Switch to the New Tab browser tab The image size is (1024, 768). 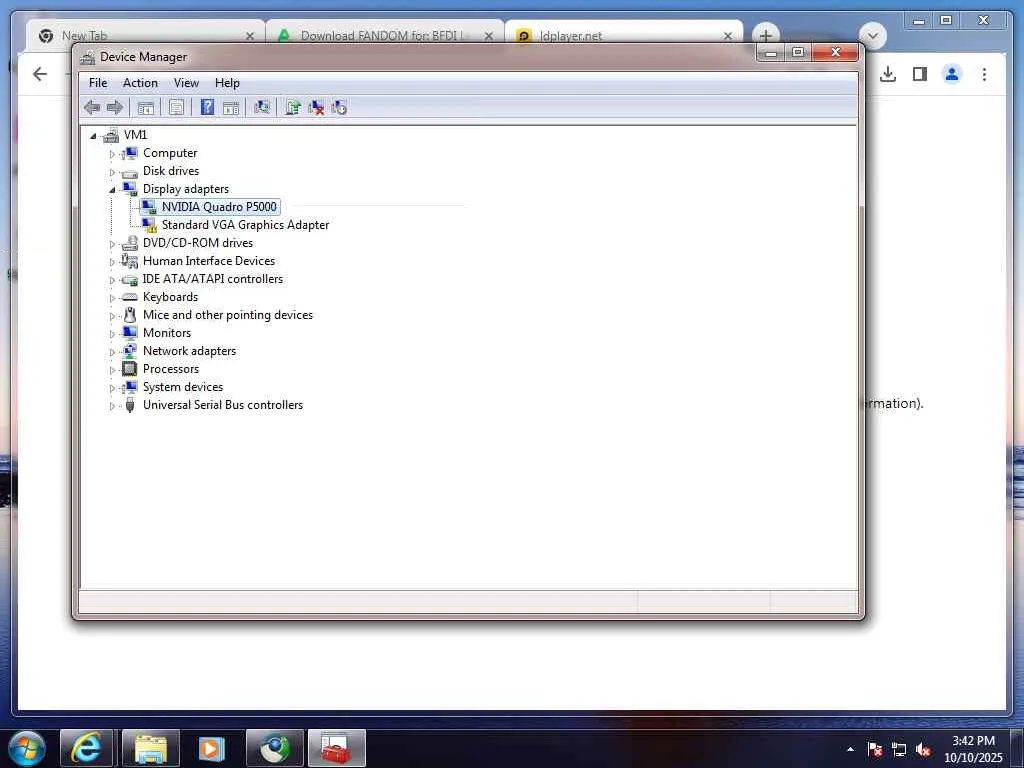point(145,35)
